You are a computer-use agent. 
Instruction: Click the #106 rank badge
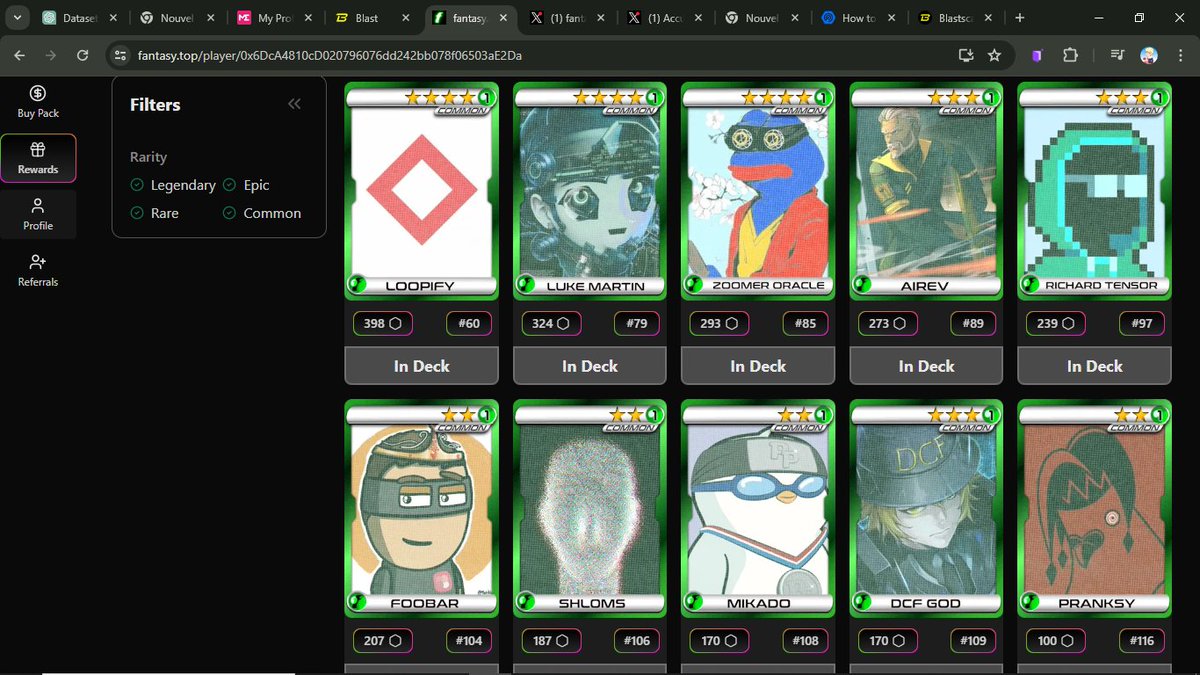(636, 640)
